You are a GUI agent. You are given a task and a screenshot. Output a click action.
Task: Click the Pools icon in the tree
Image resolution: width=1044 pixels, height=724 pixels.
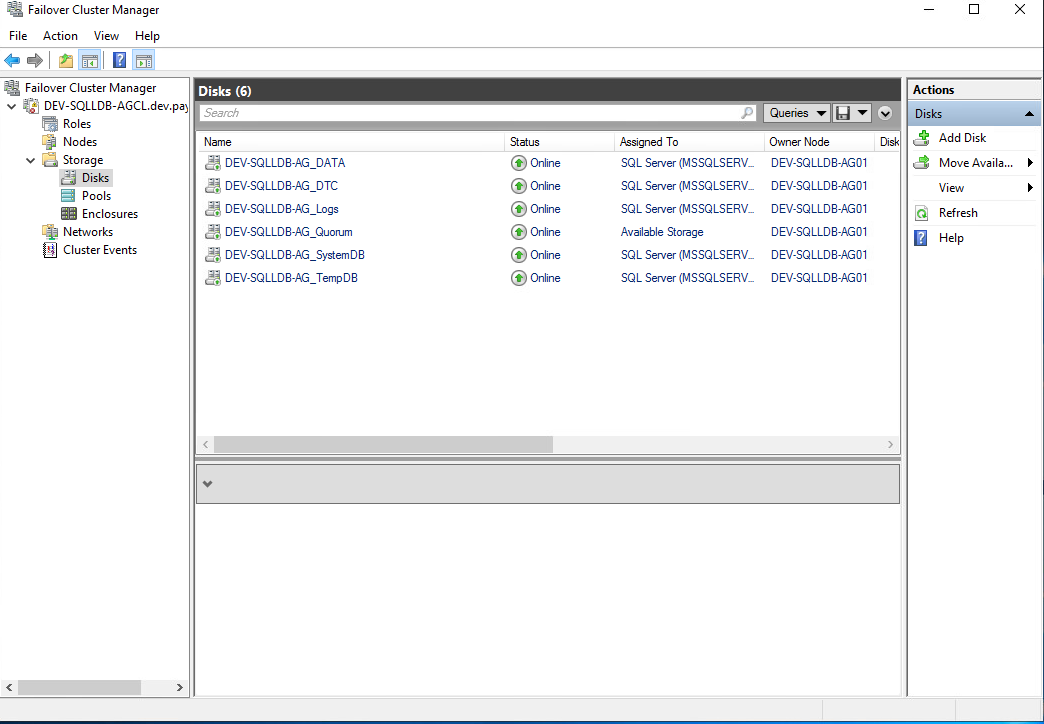tap(68, 195)
